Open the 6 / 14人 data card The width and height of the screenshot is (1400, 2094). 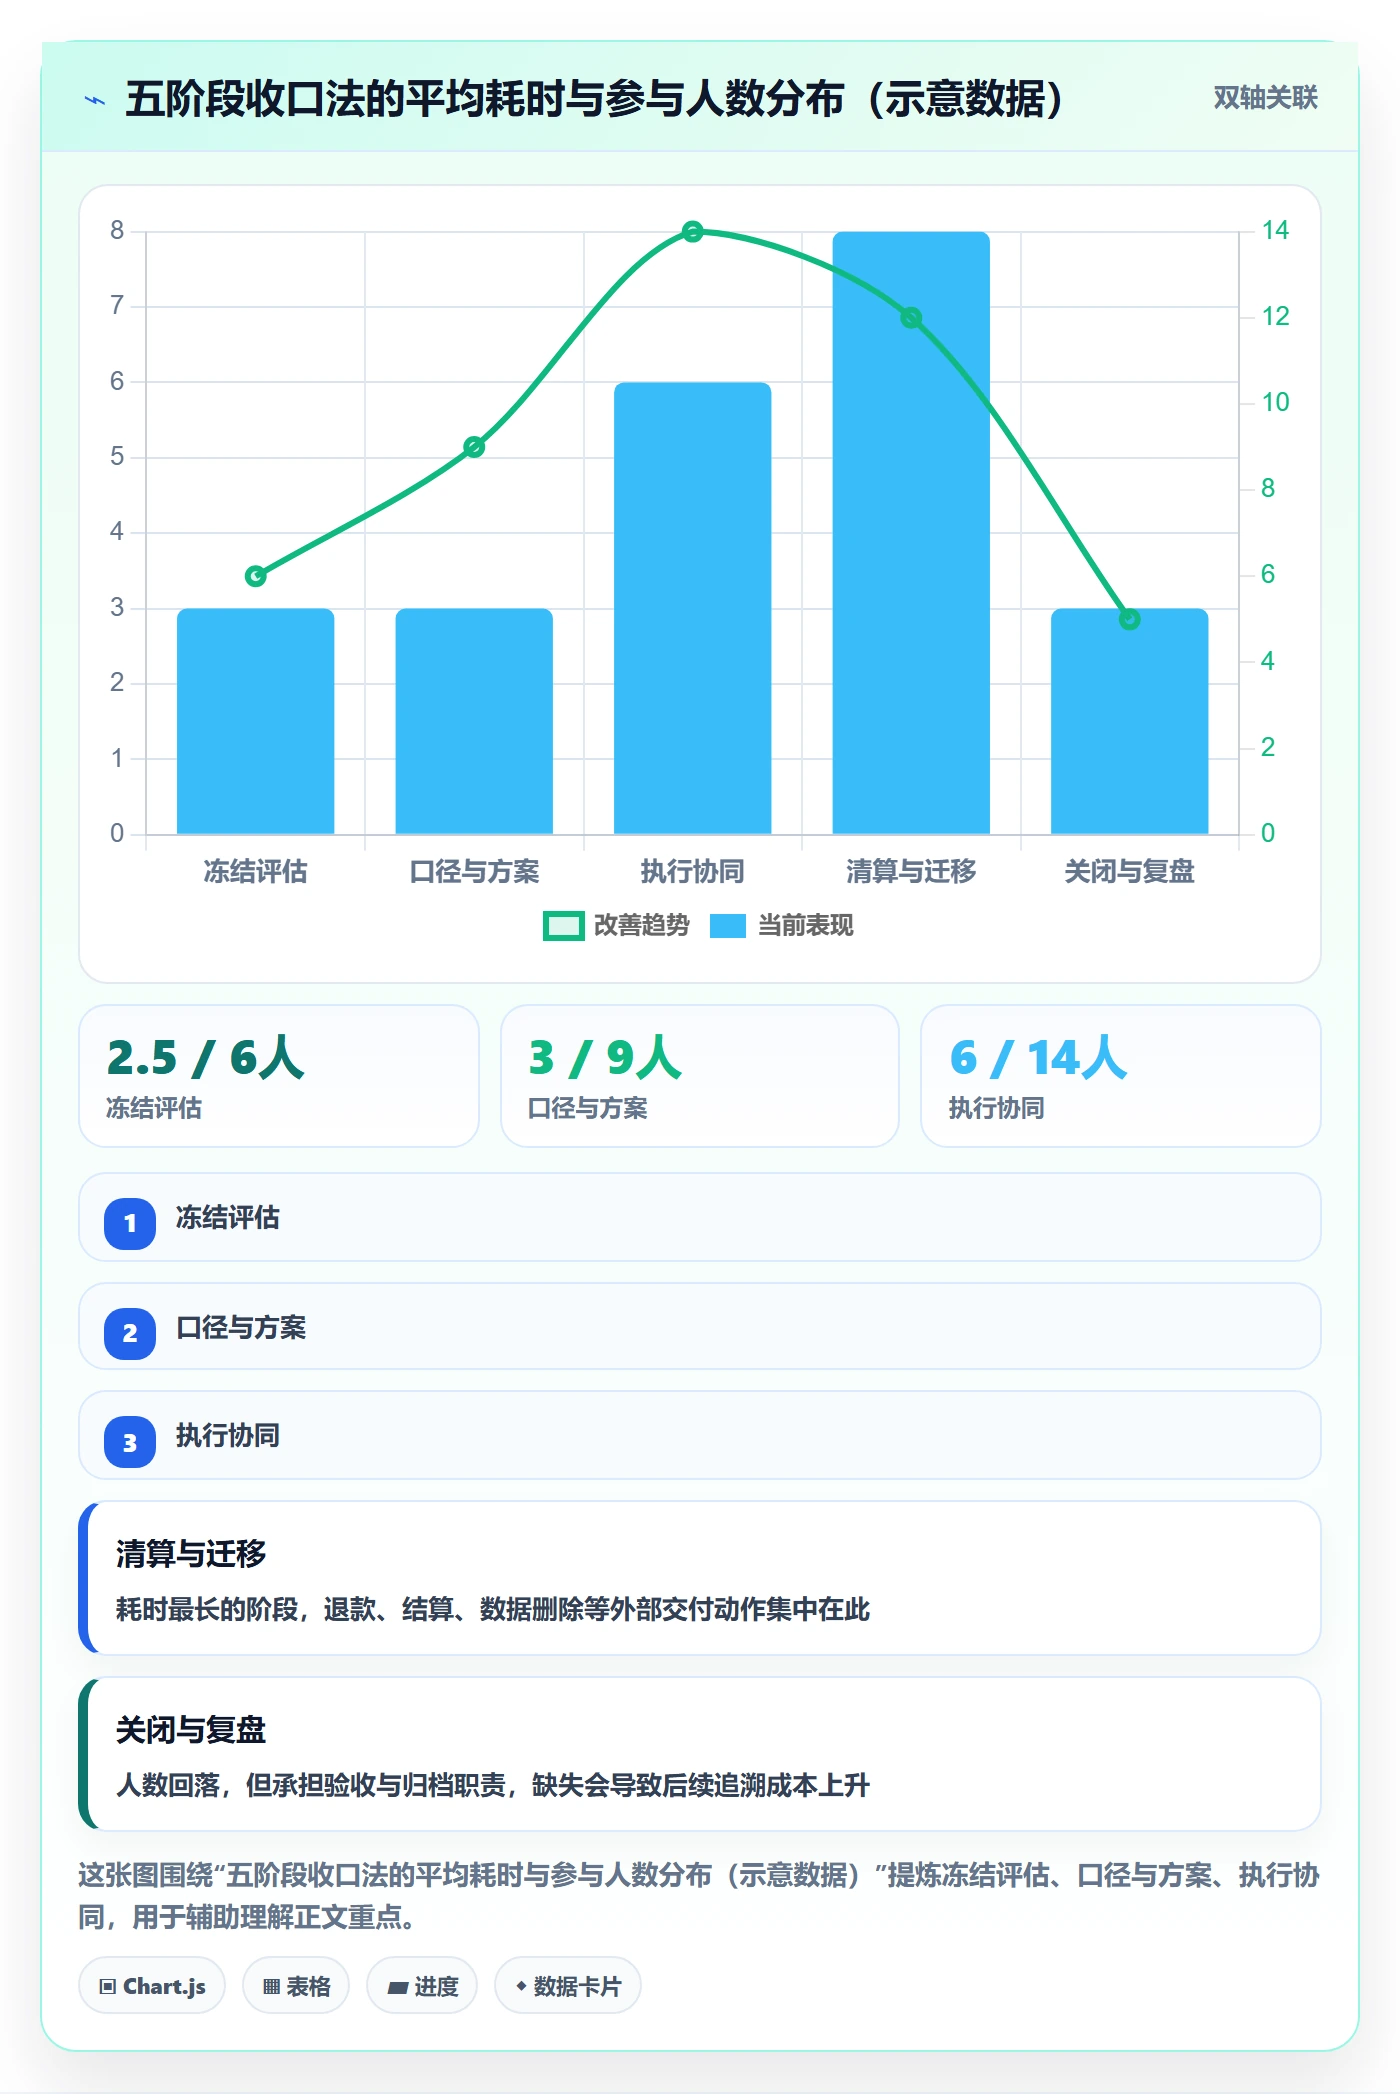1121,1076
